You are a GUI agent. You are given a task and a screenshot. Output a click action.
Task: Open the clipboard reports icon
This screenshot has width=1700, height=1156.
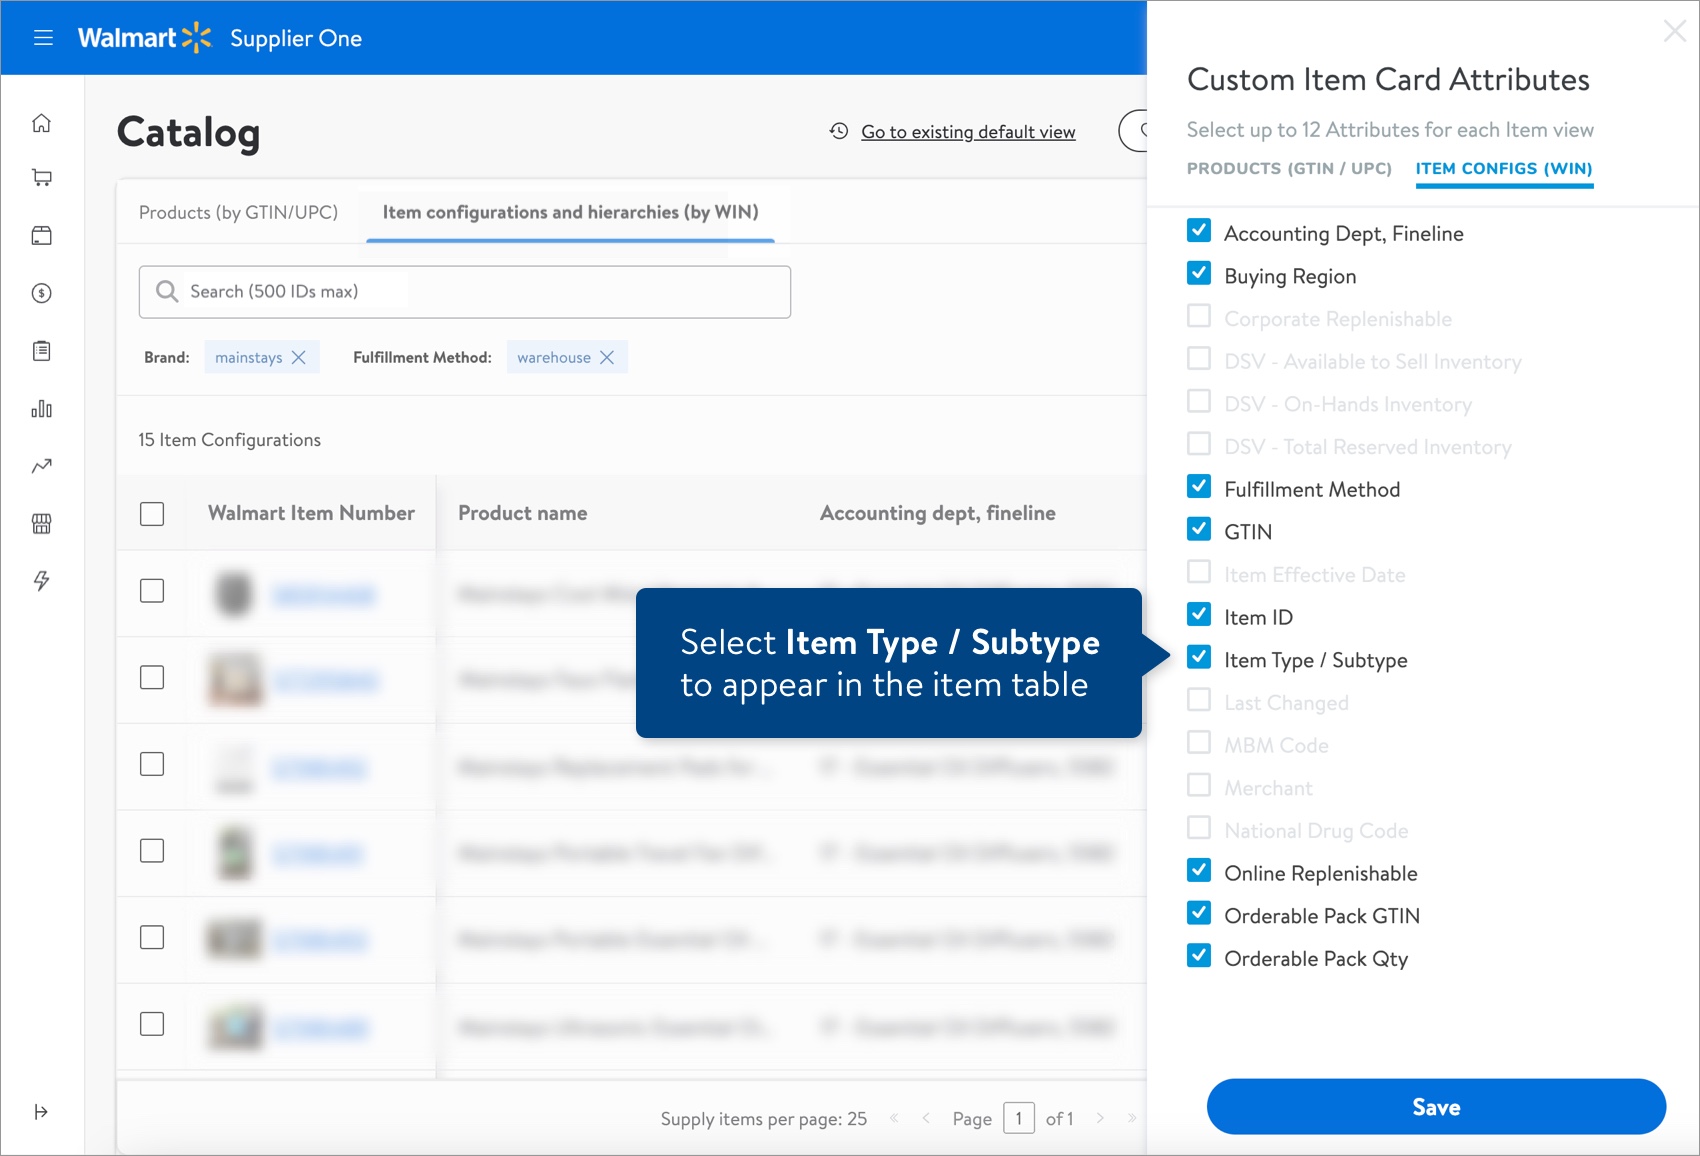point(41,351)
